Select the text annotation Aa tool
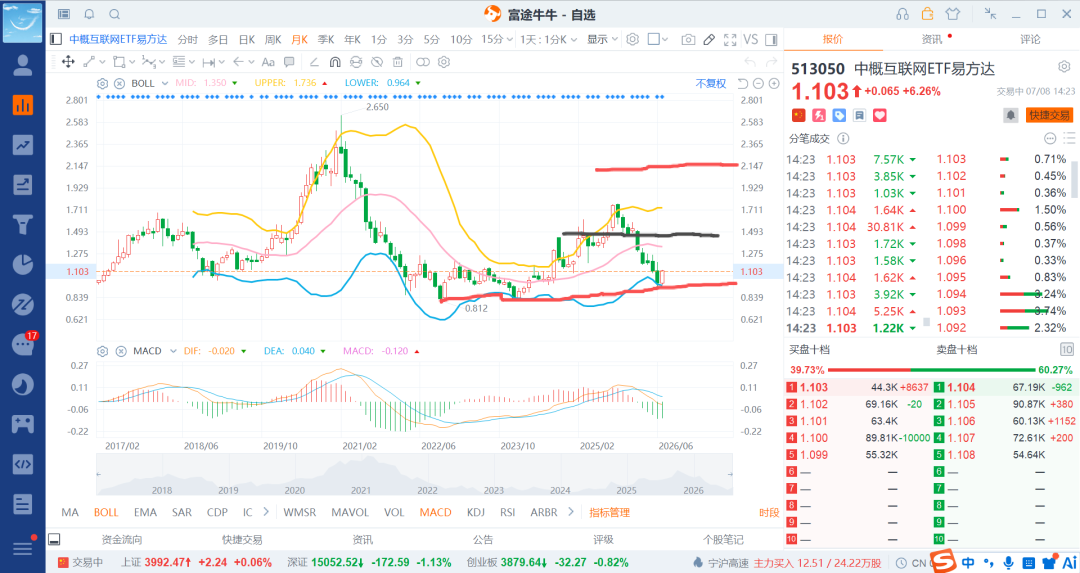 click(x=268, y=62)
